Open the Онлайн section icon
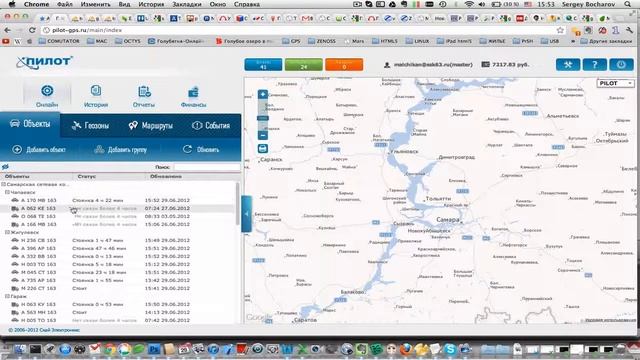The height and width of the screenshot is (360, 640). pyautogui.click(x=47, y=91)
